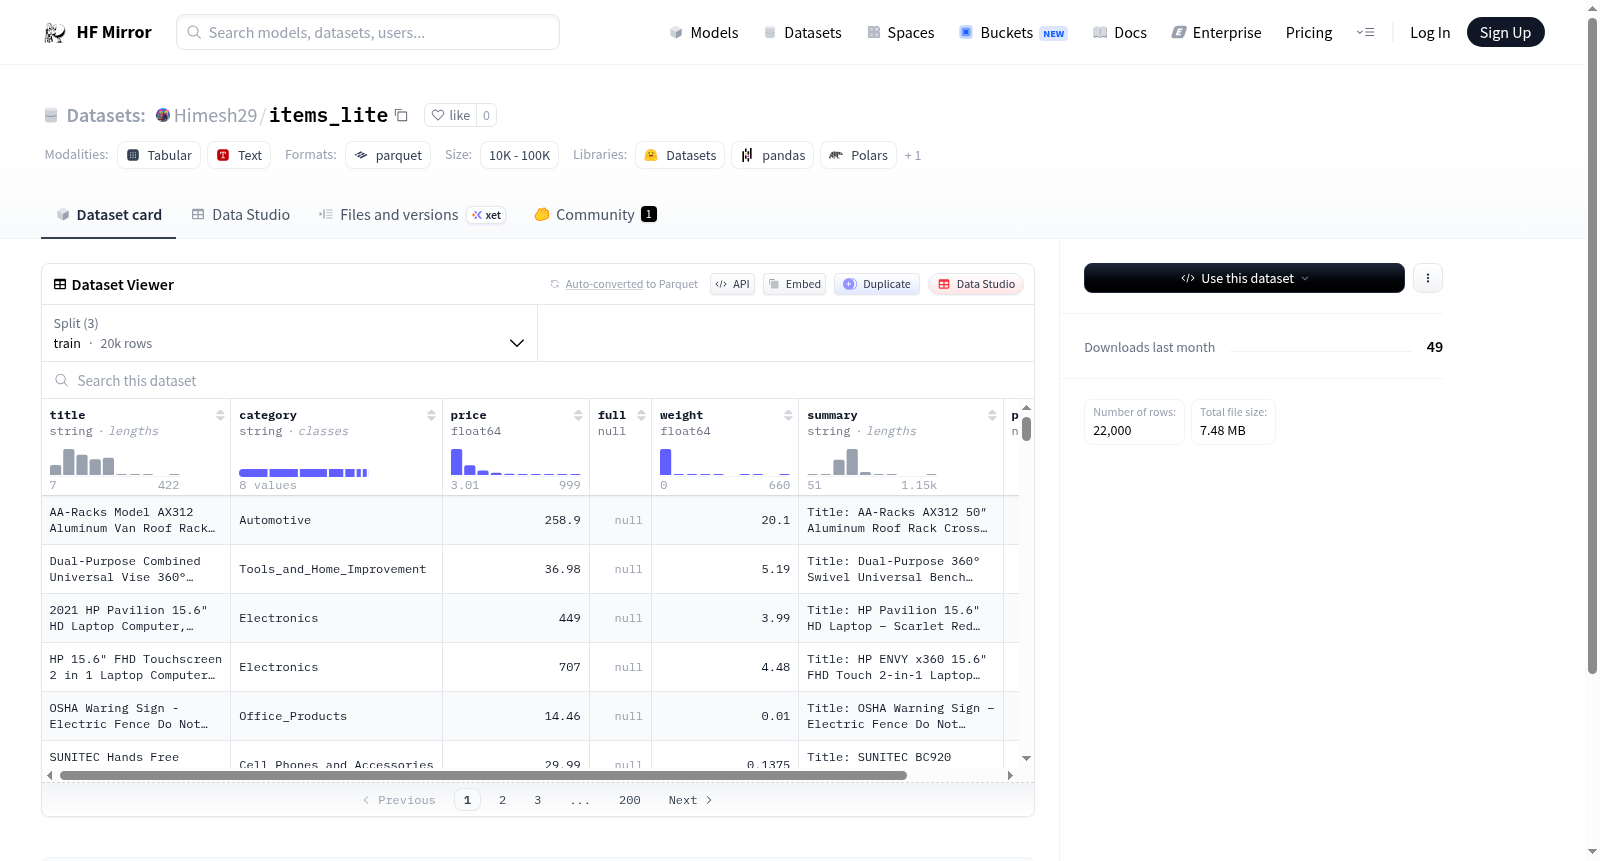Go to the Models page
1600x861 pixels.
click(x=704, y=32)
